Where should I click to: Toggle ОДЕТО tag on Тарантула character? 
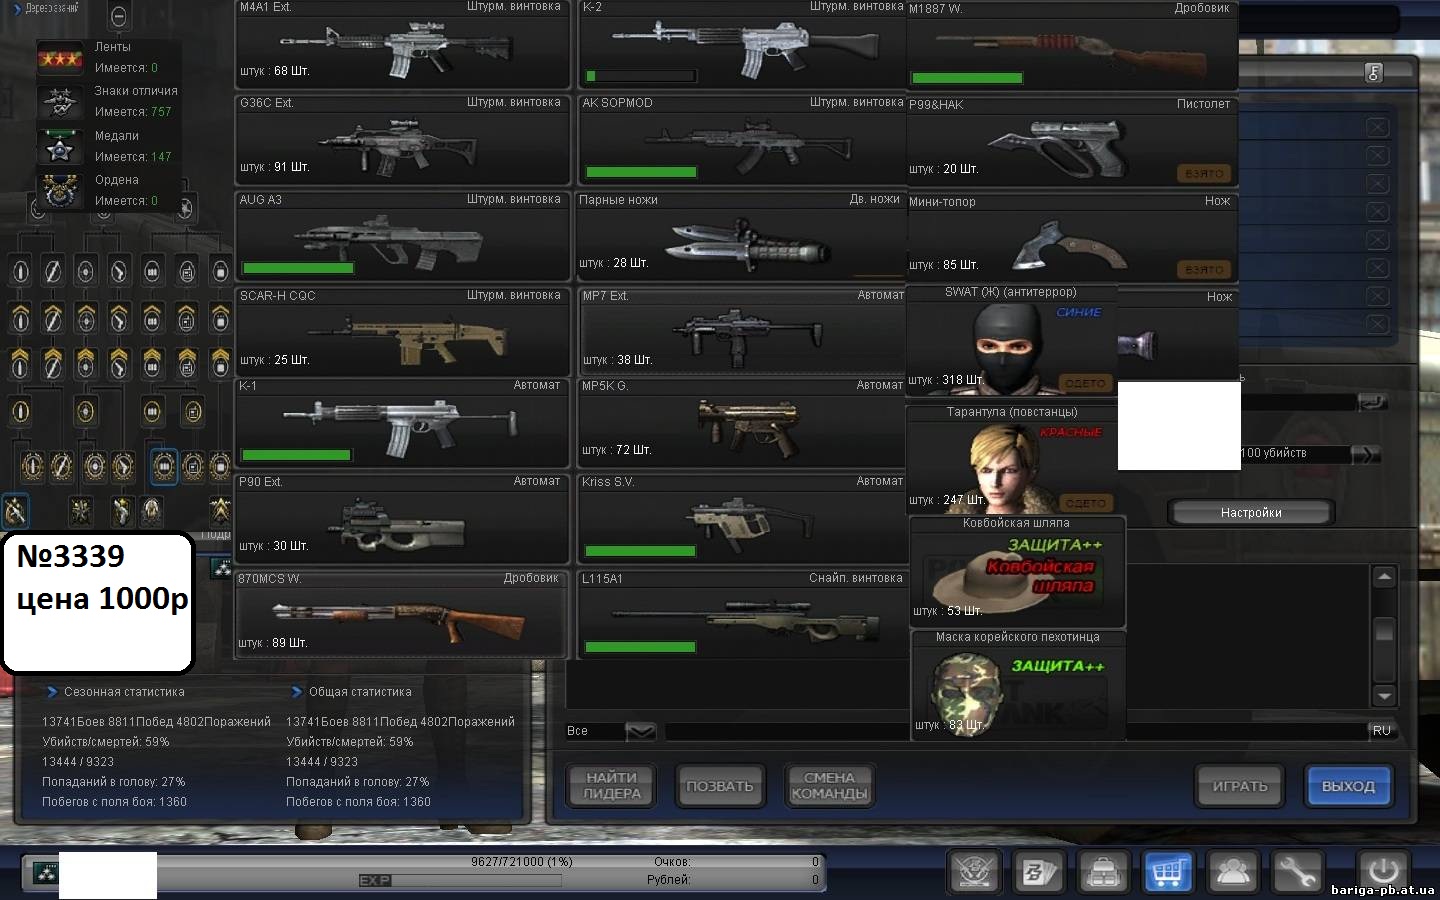click(1085, 503)
